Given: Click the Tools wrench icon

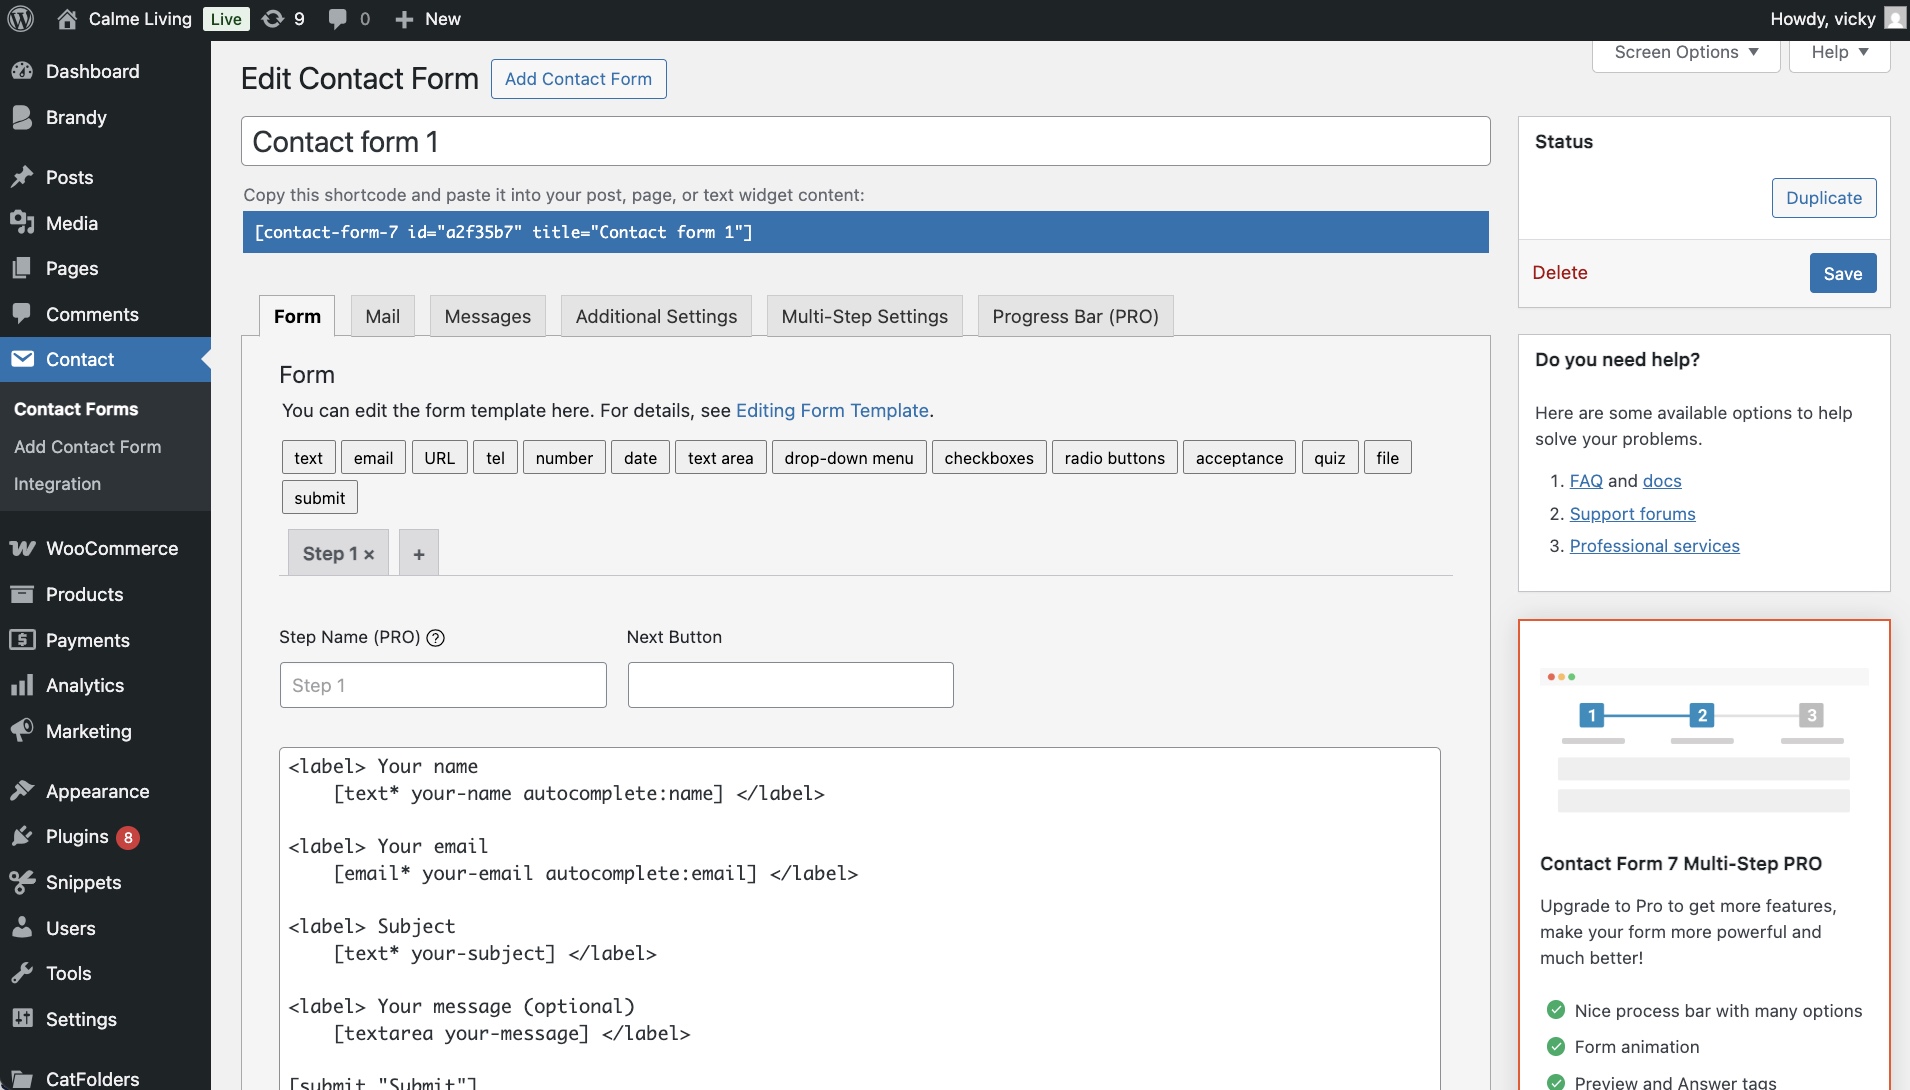Looking at the screenshot, I should (22, 973).
